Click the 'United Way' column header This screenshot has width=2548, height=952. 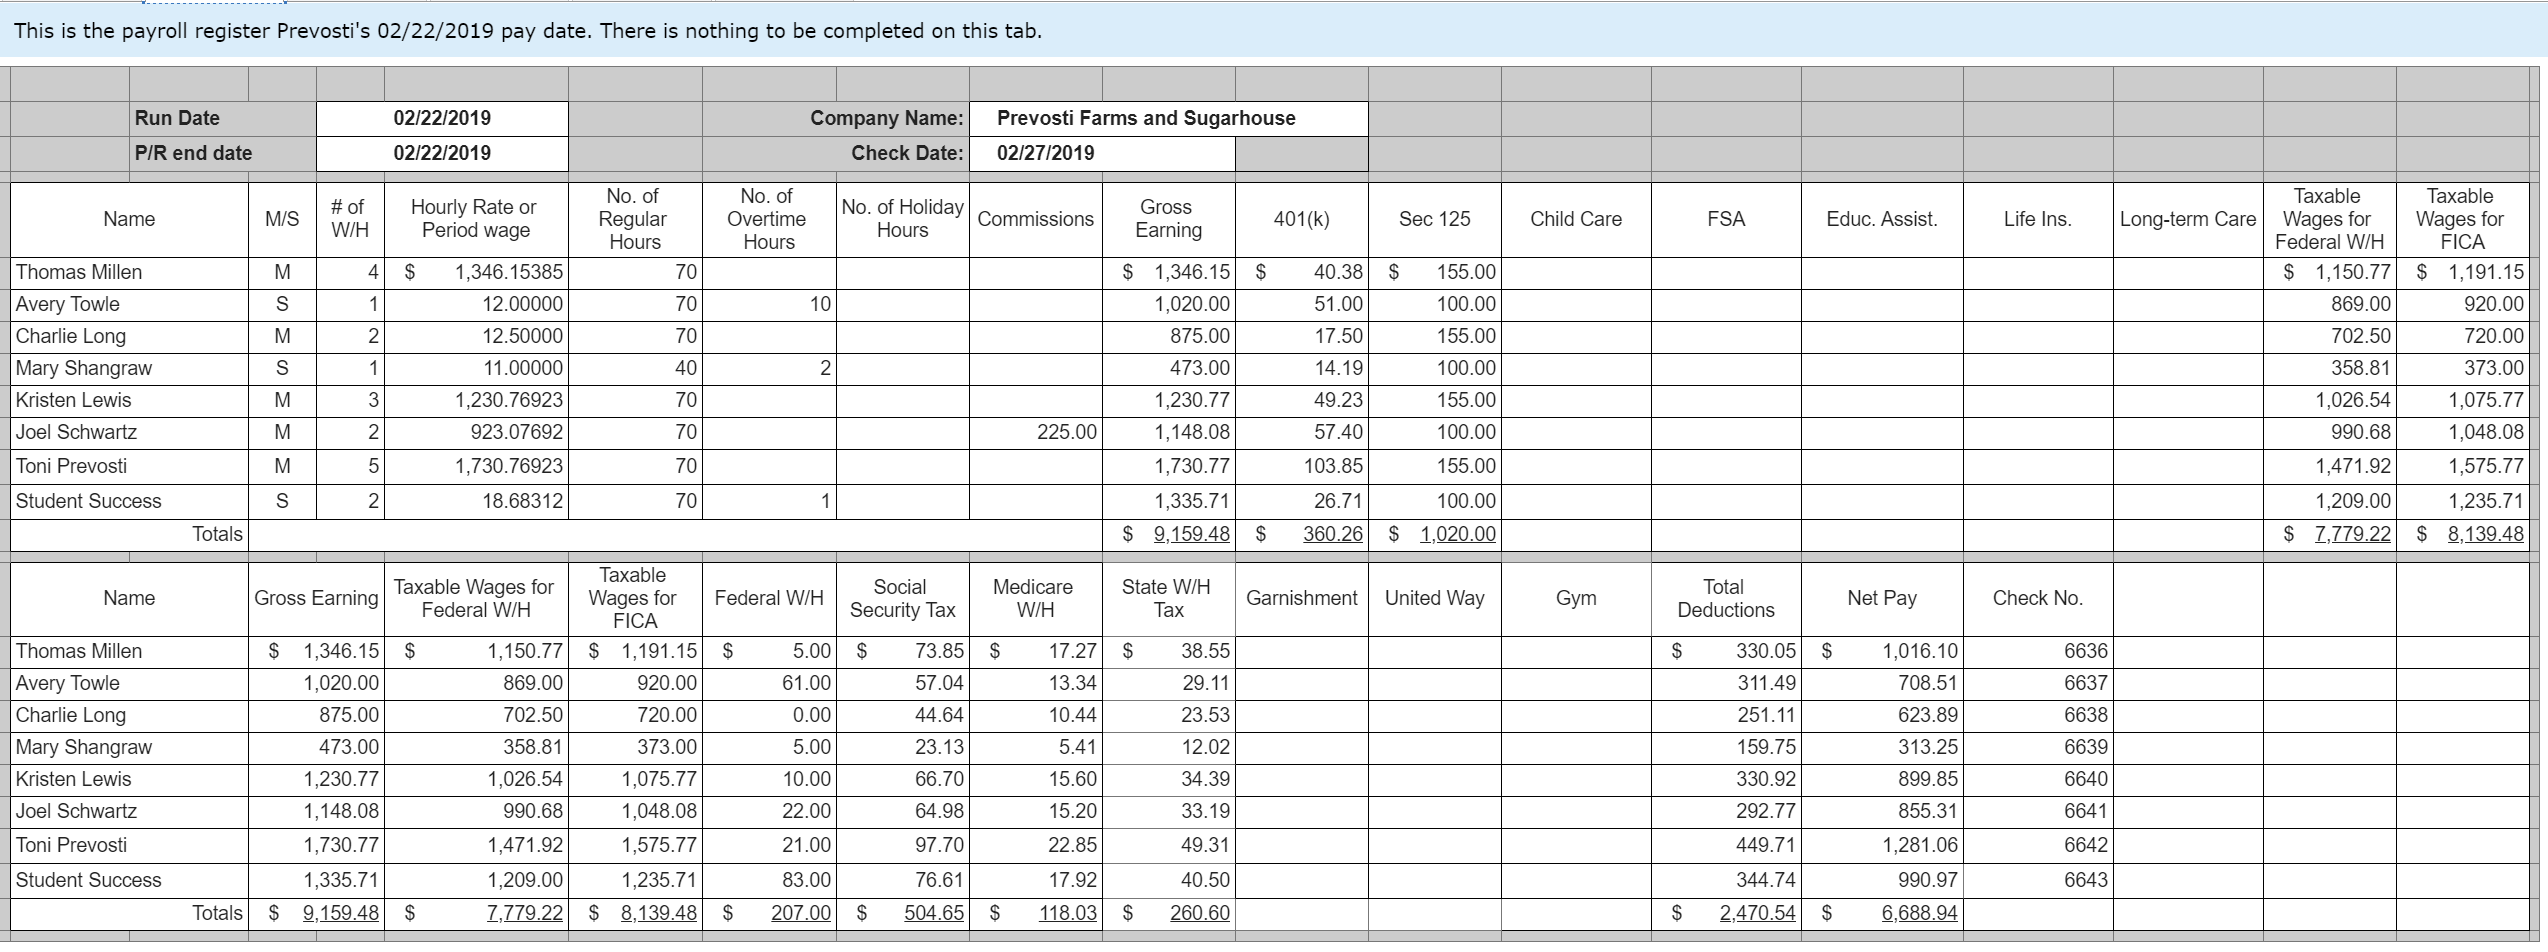pos(1434,598)
